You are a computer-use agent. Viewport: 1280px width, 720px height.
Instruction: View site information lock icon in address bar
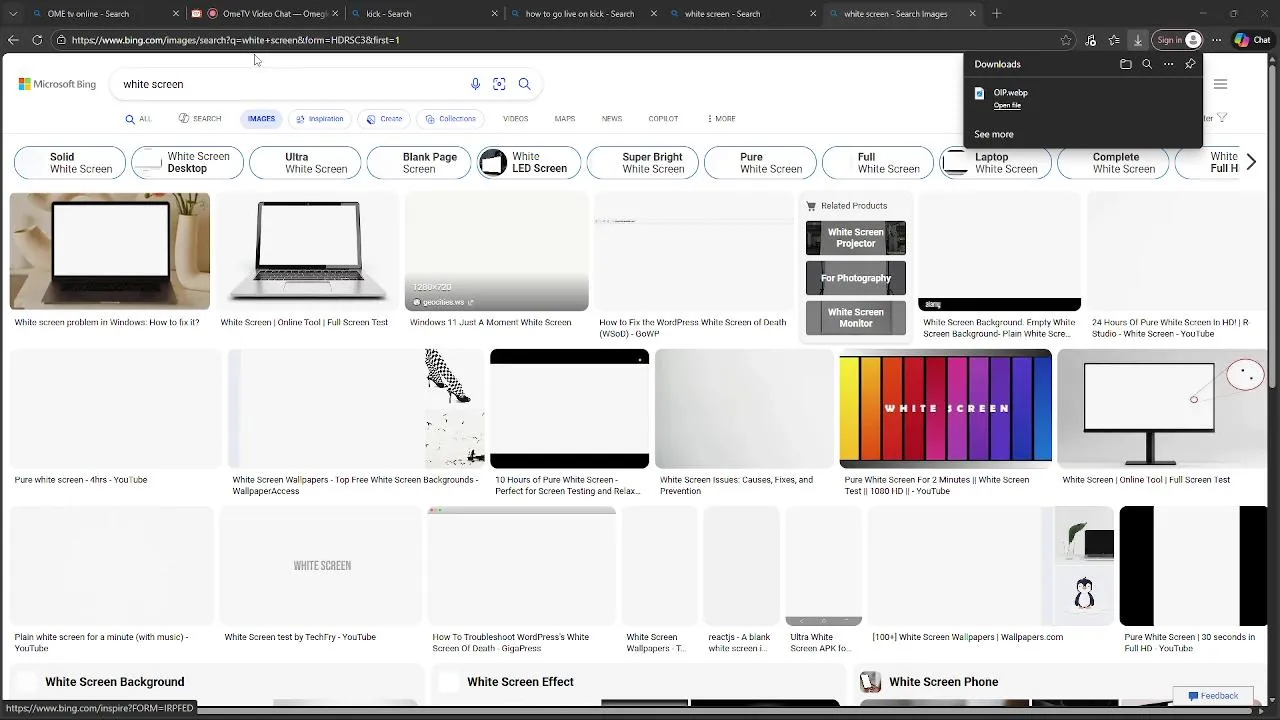click(x=61, y=40)
